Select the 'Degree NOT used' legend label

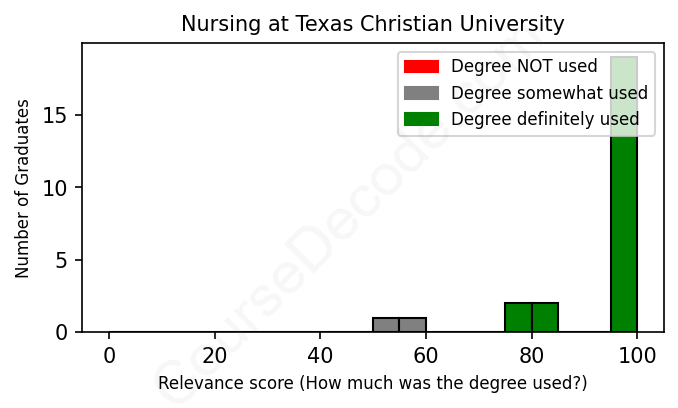click(524, 67)
